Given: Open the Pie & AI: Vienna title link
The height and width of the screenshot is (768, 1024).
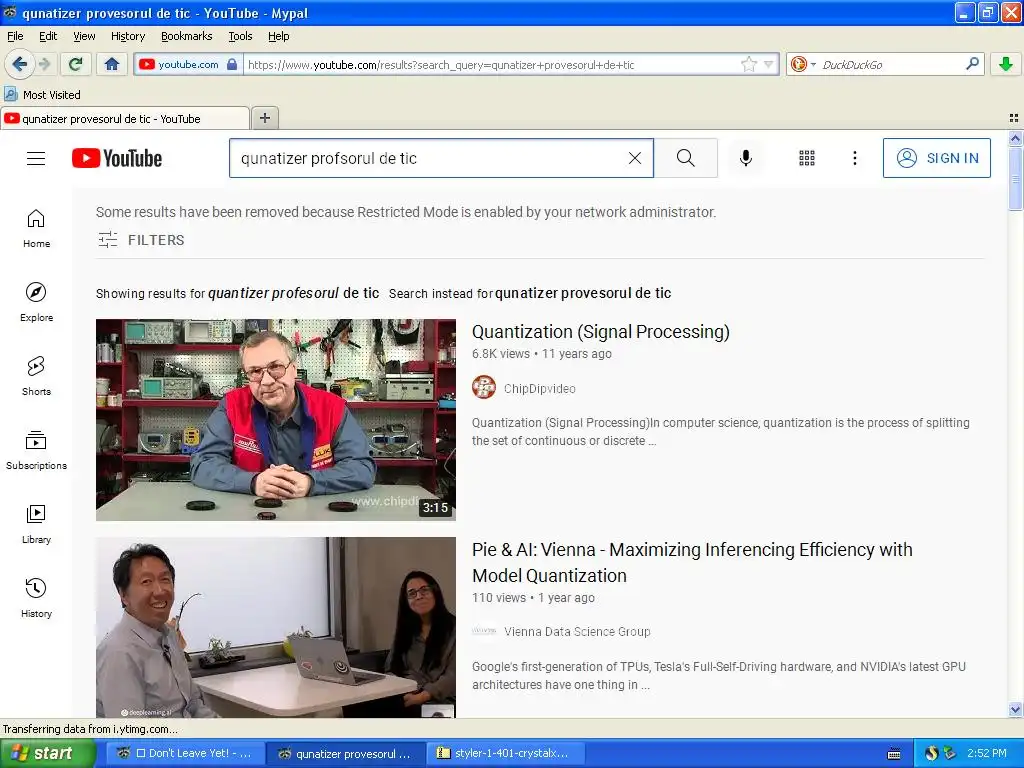Looking at the screenshot, I should (x=692, y=562).
